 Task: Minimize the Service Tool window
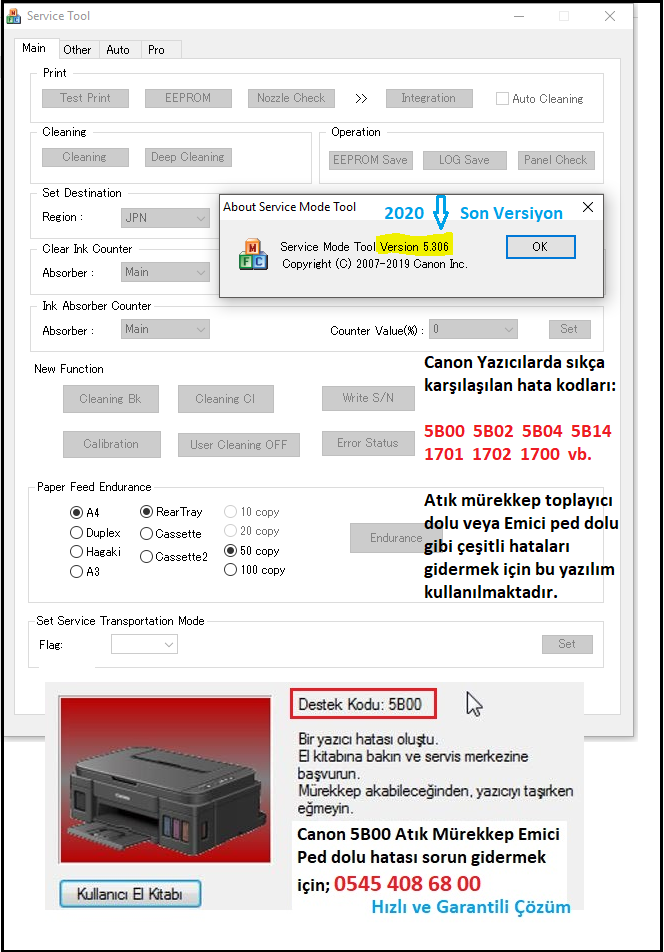519,16
